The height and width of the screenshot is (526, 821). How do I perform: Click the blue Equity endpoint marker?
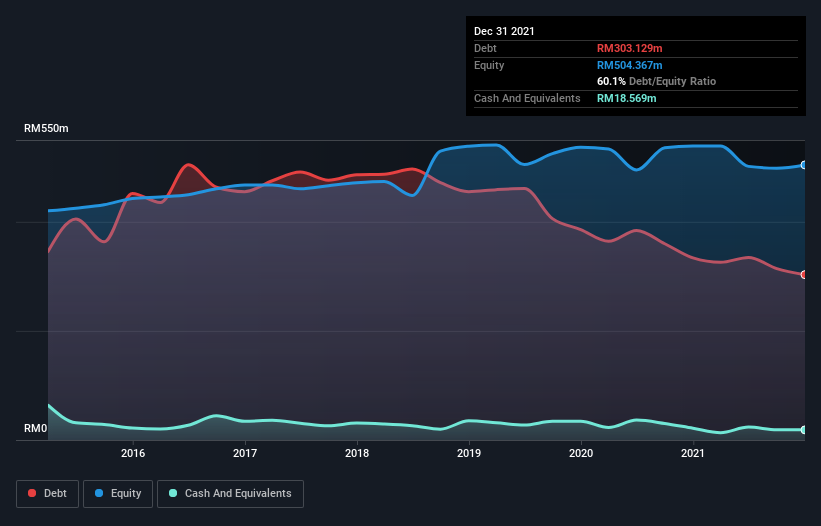pos(804,165)
